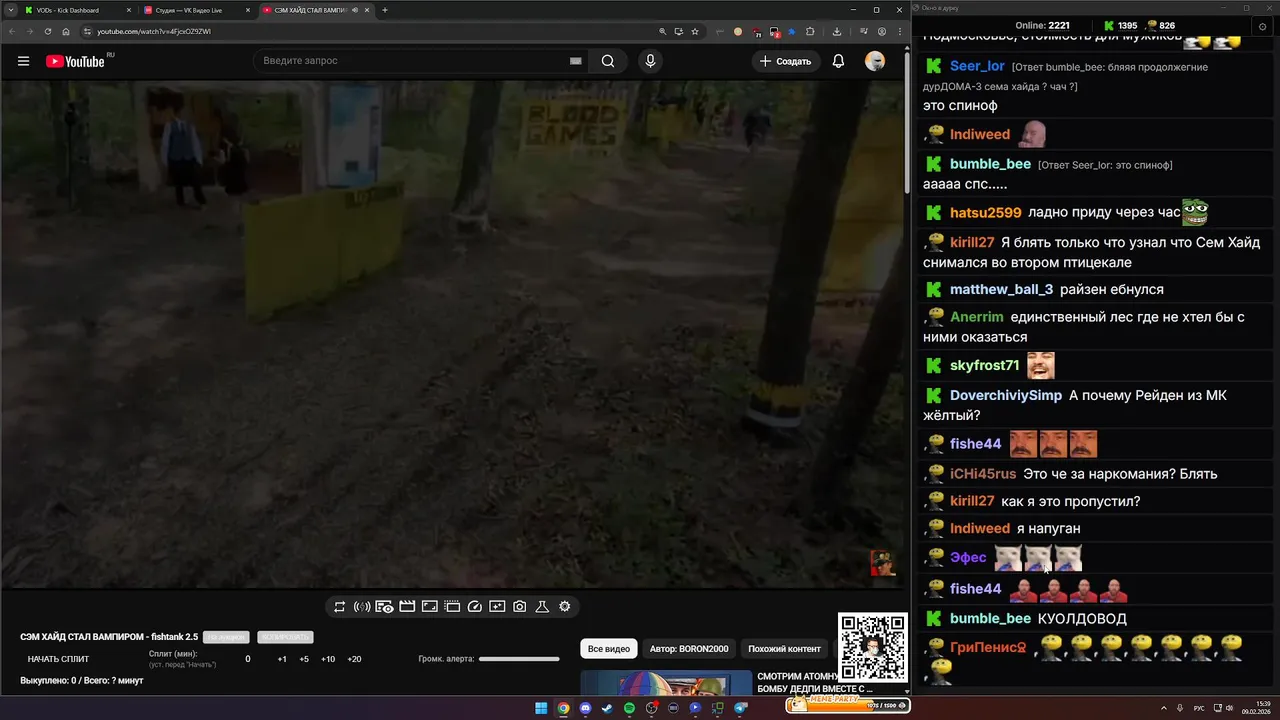The width and height of the screenshot is (1280, 720).
Task: Open Chrome downloads icon
Action: pos(836,31)
